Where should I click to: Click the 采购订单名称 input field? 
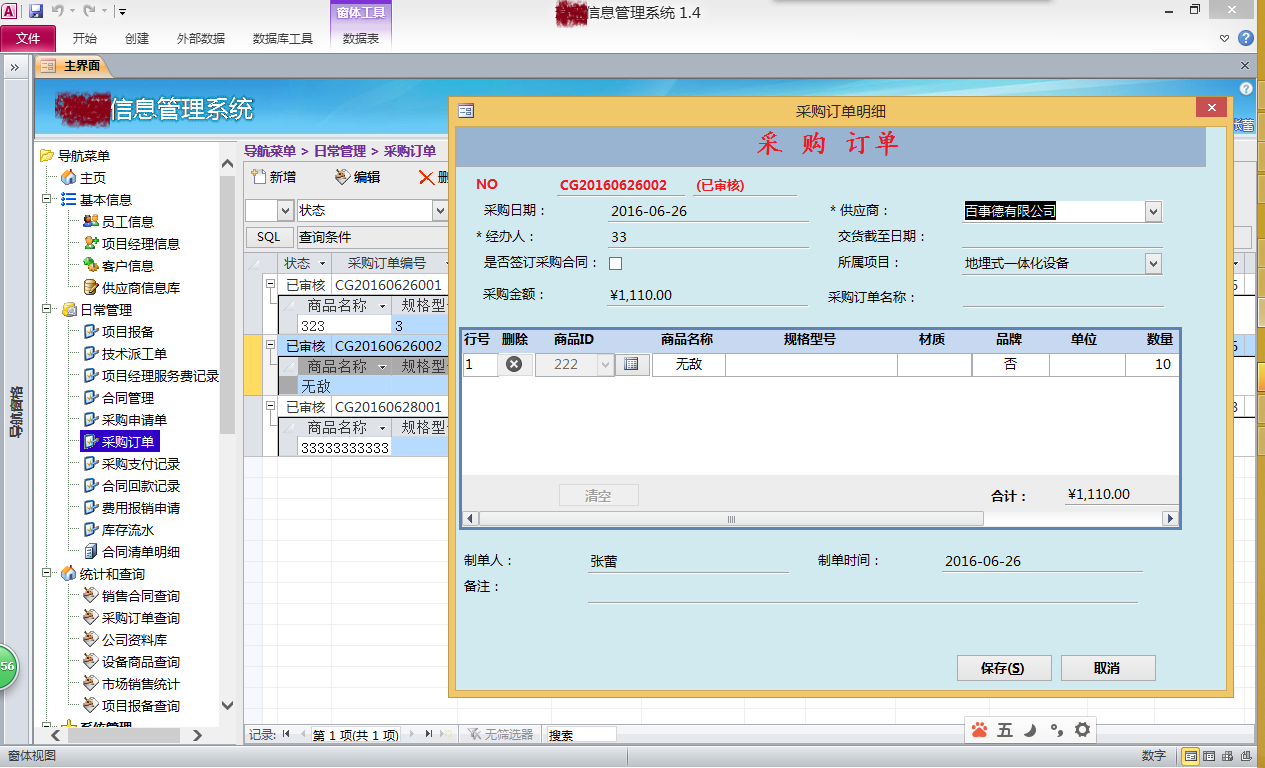[x=1063, y=296]
